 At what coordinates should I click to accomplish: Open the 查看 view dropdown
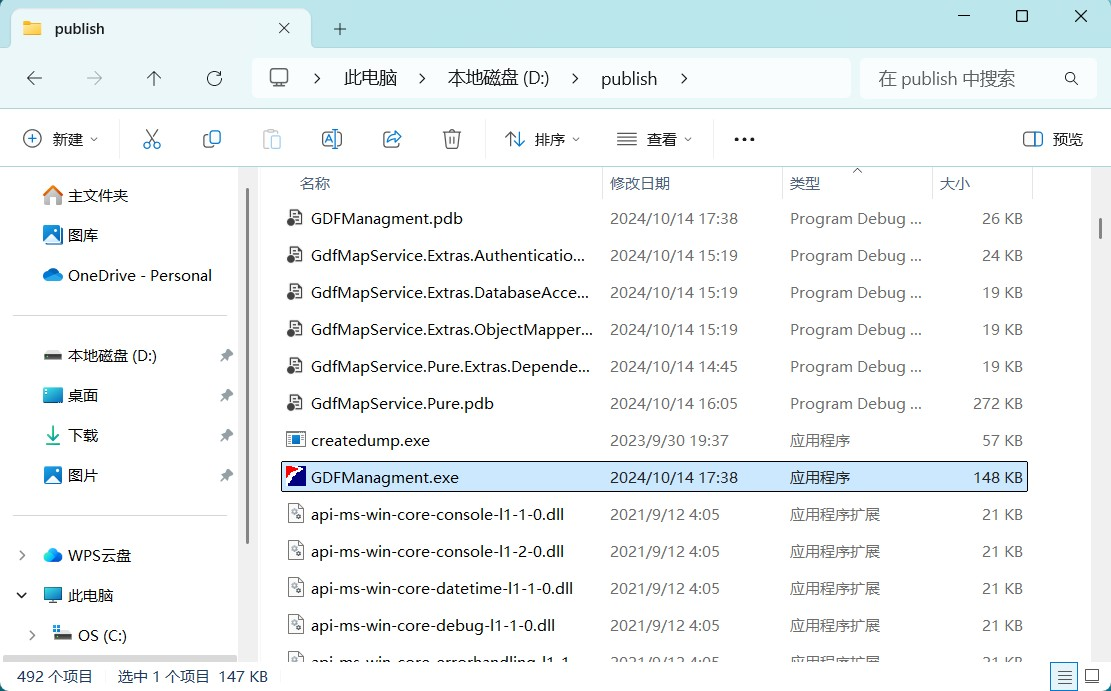654,139
